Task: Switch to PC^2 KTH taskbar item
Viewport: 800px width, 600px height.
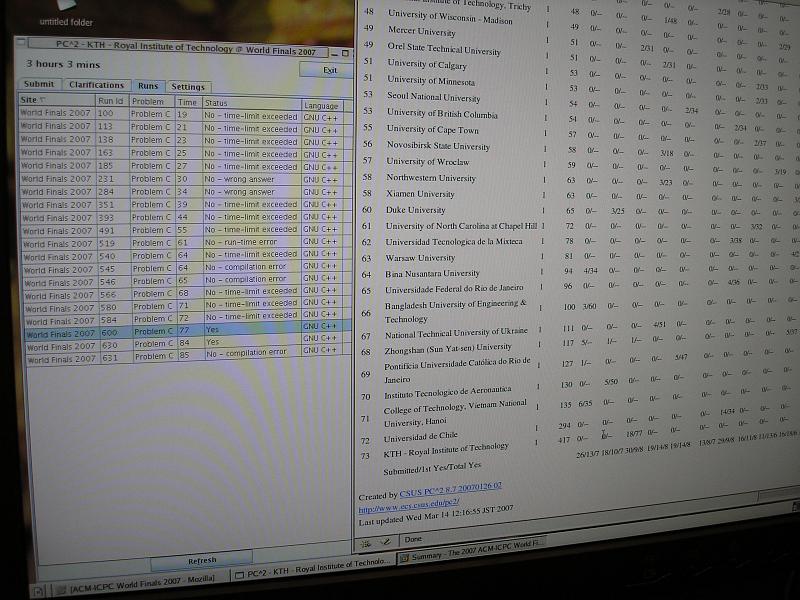Action: click(x=313, y=568)
